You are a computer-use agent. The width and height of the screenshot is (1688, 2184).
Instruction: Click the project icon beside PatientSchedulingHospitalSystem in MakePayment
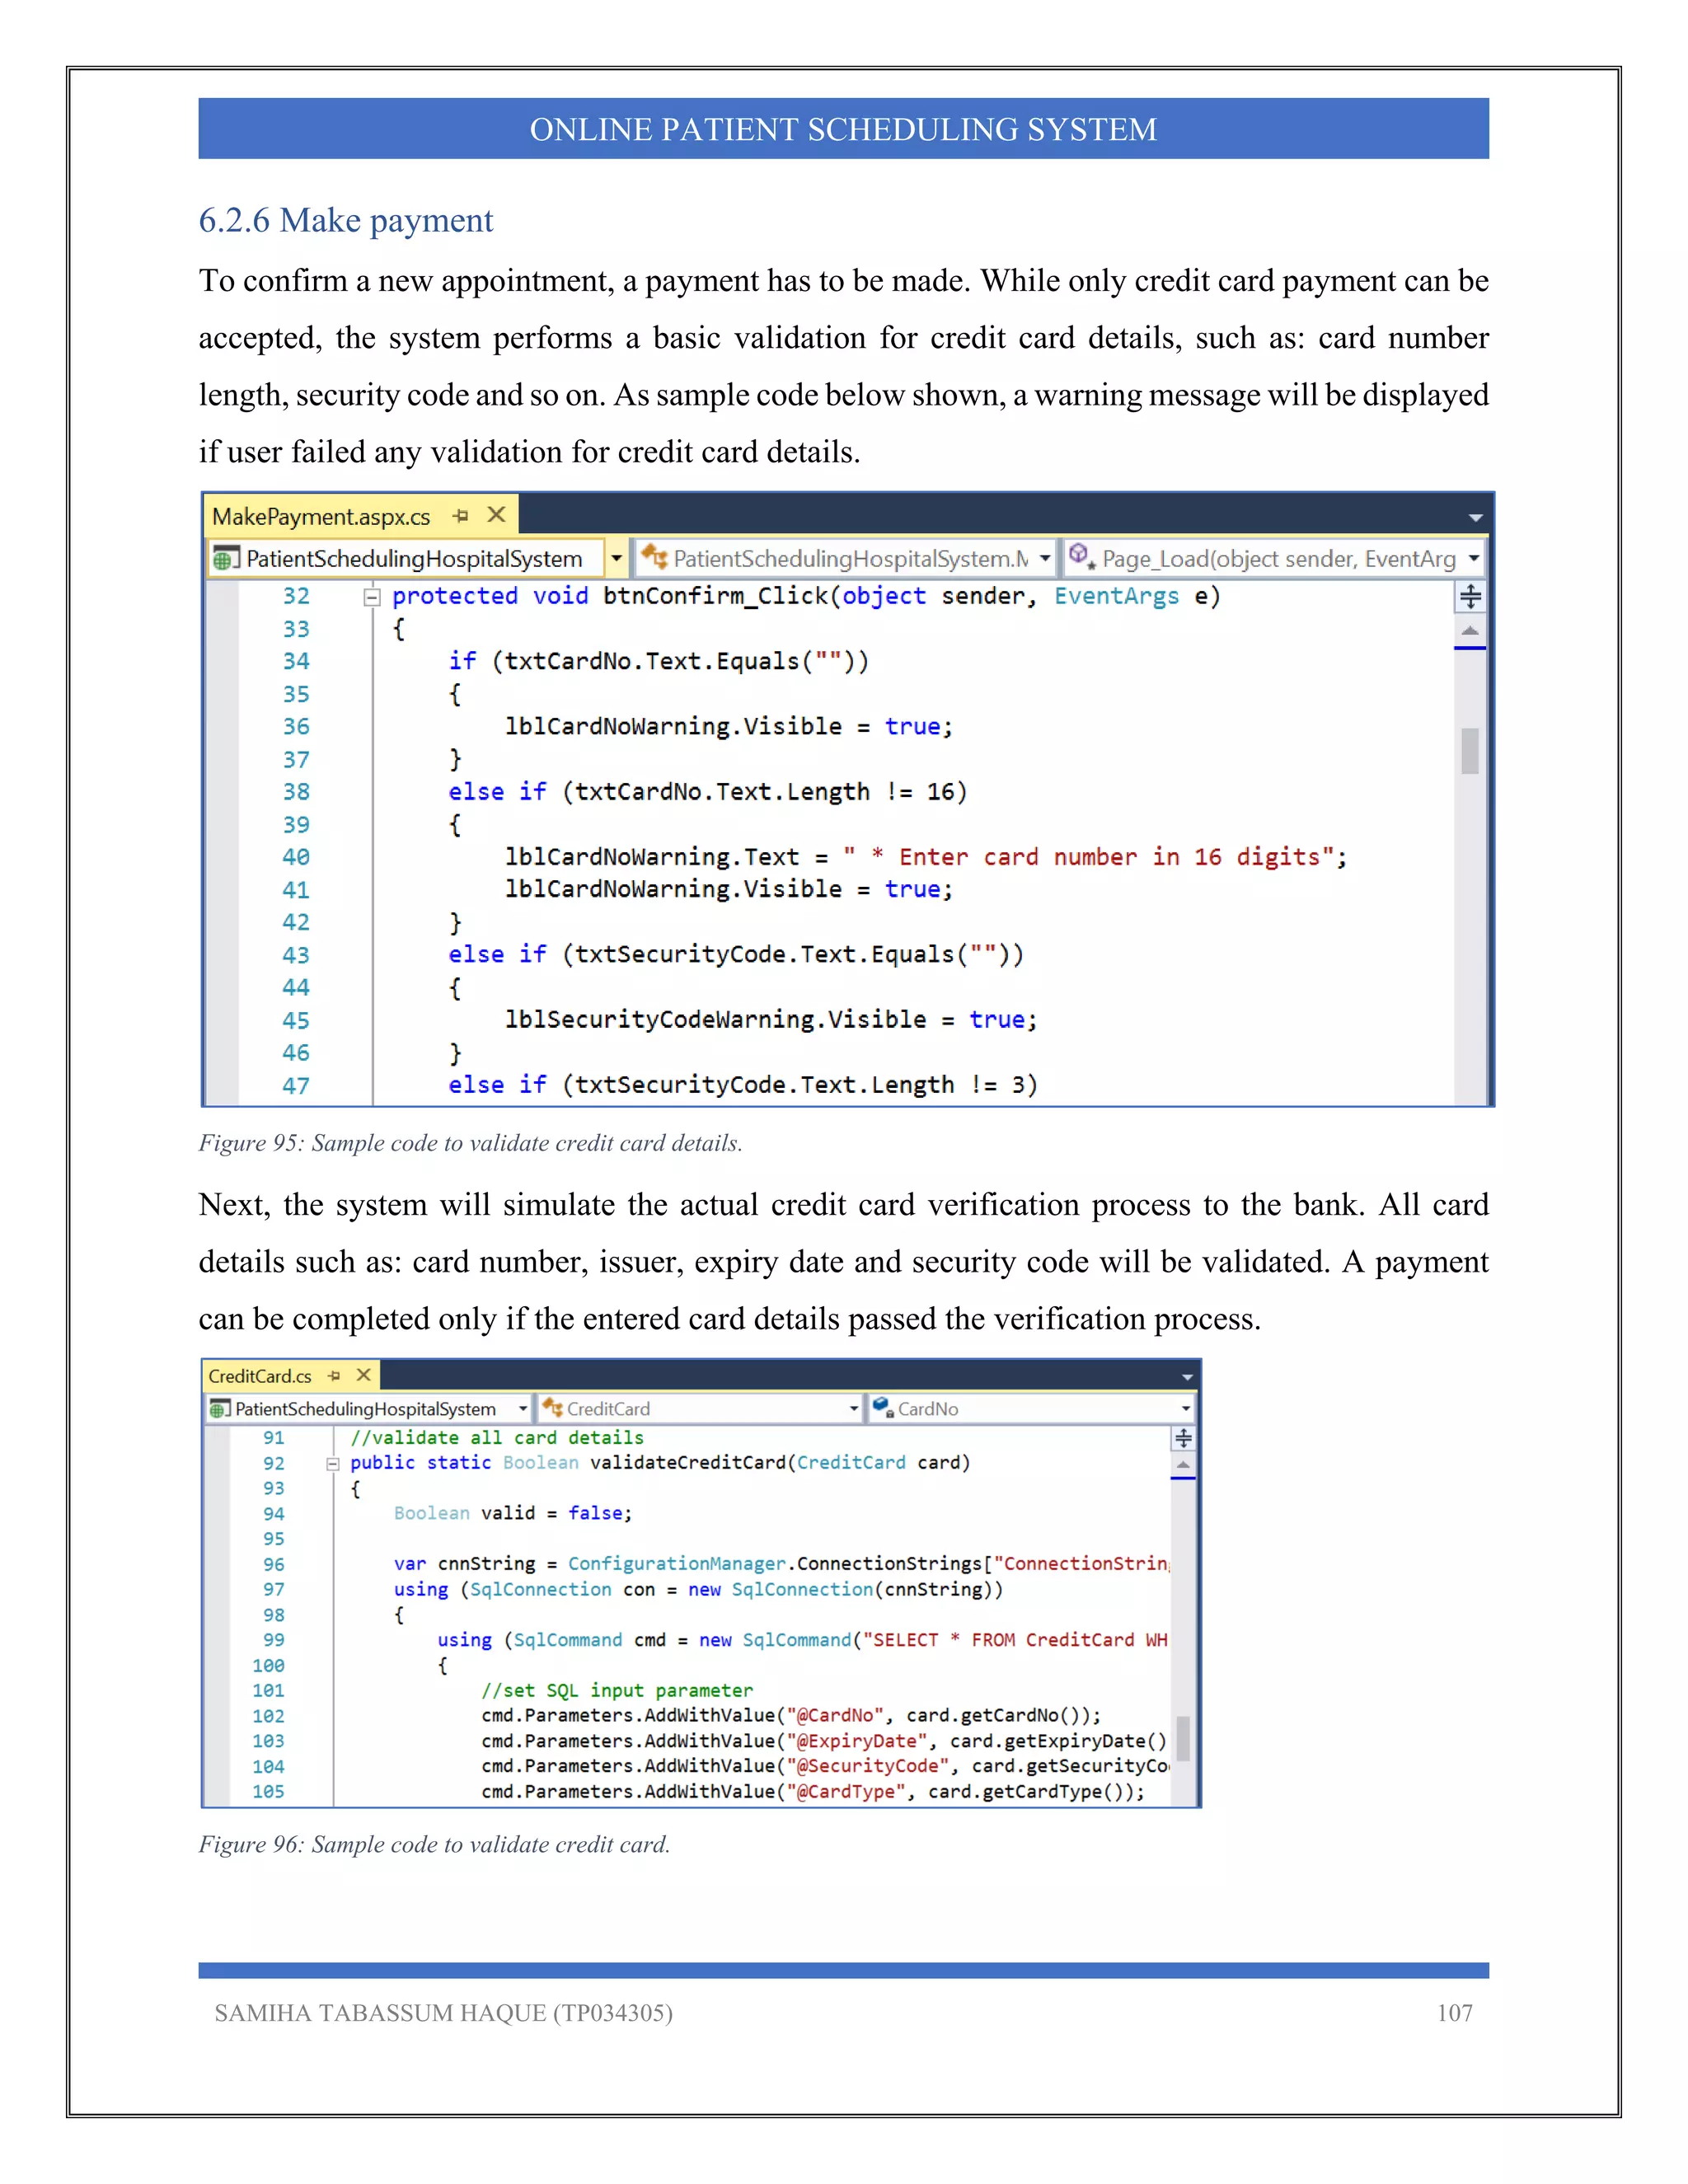pyautogui.click(x=226, y=558)
